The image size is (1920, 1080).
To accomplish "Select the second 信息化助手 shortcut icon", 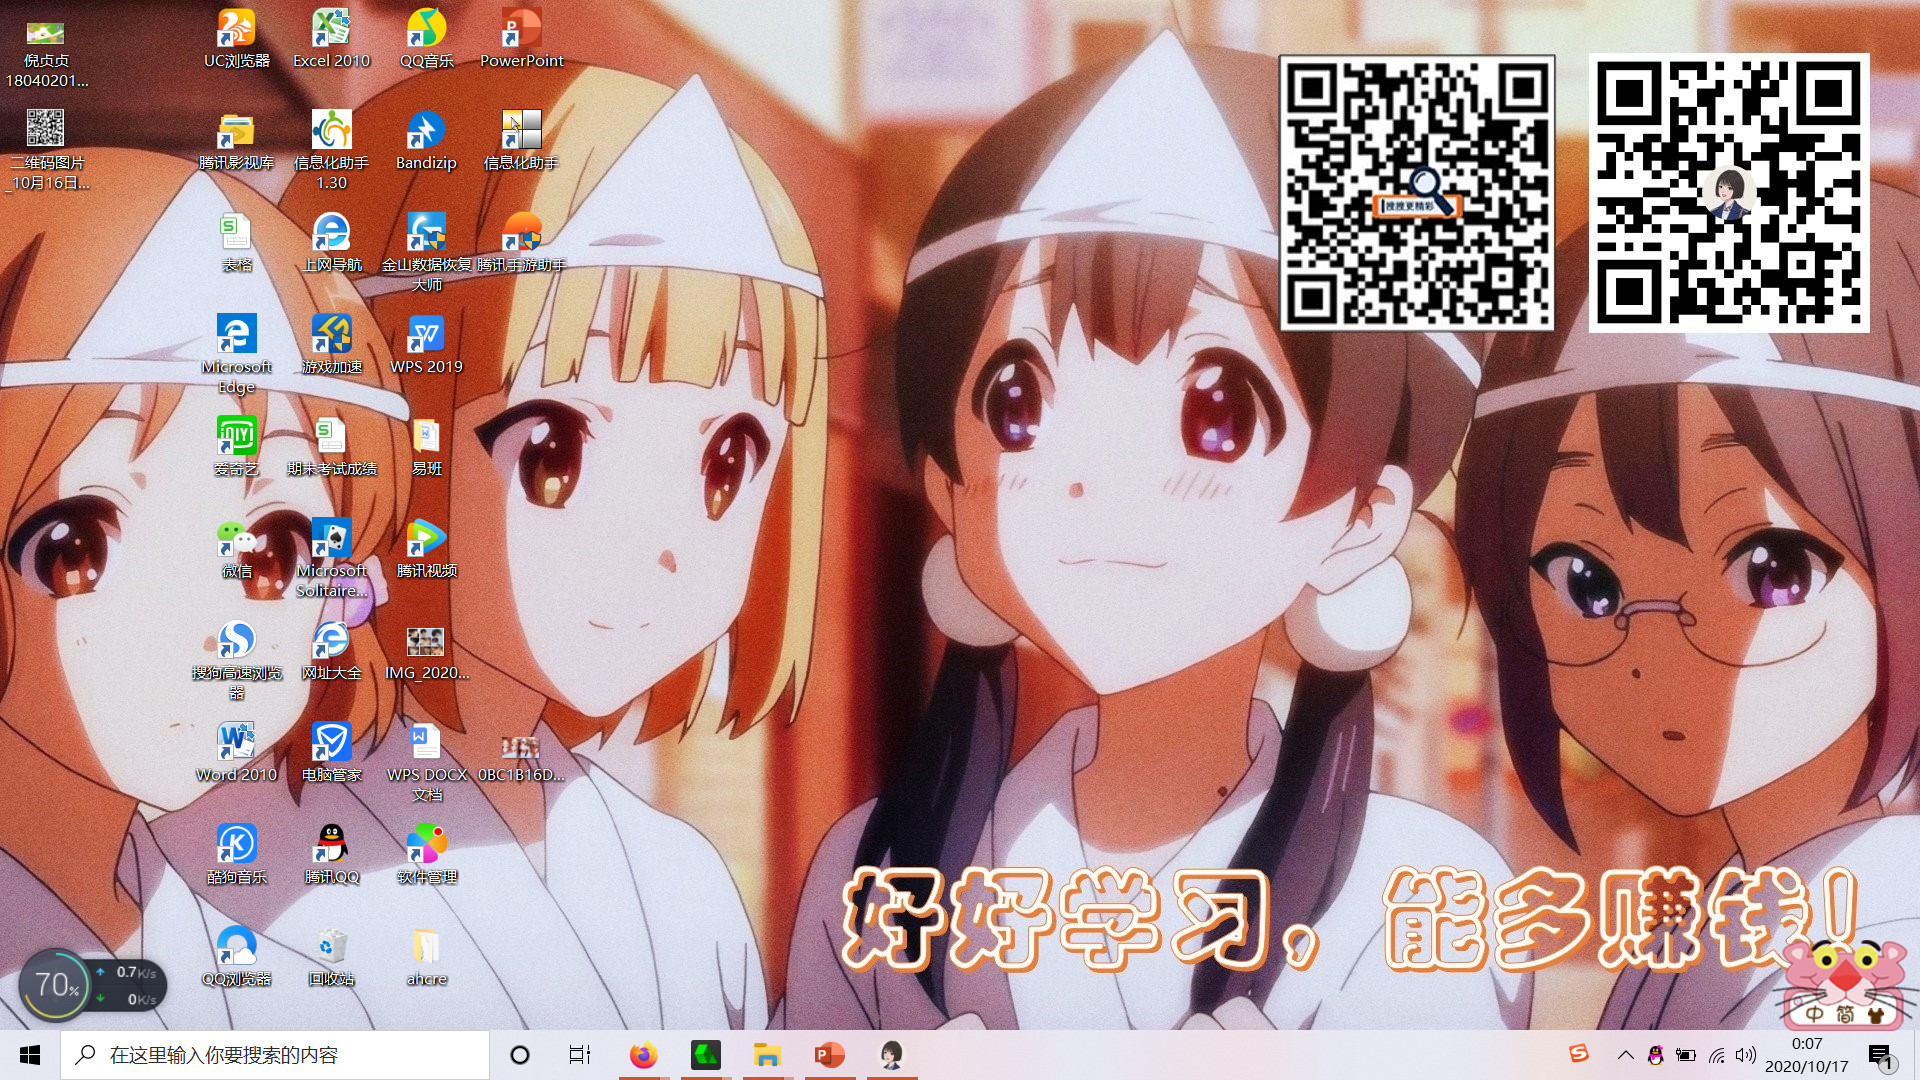I will click(x=521, y=140).
